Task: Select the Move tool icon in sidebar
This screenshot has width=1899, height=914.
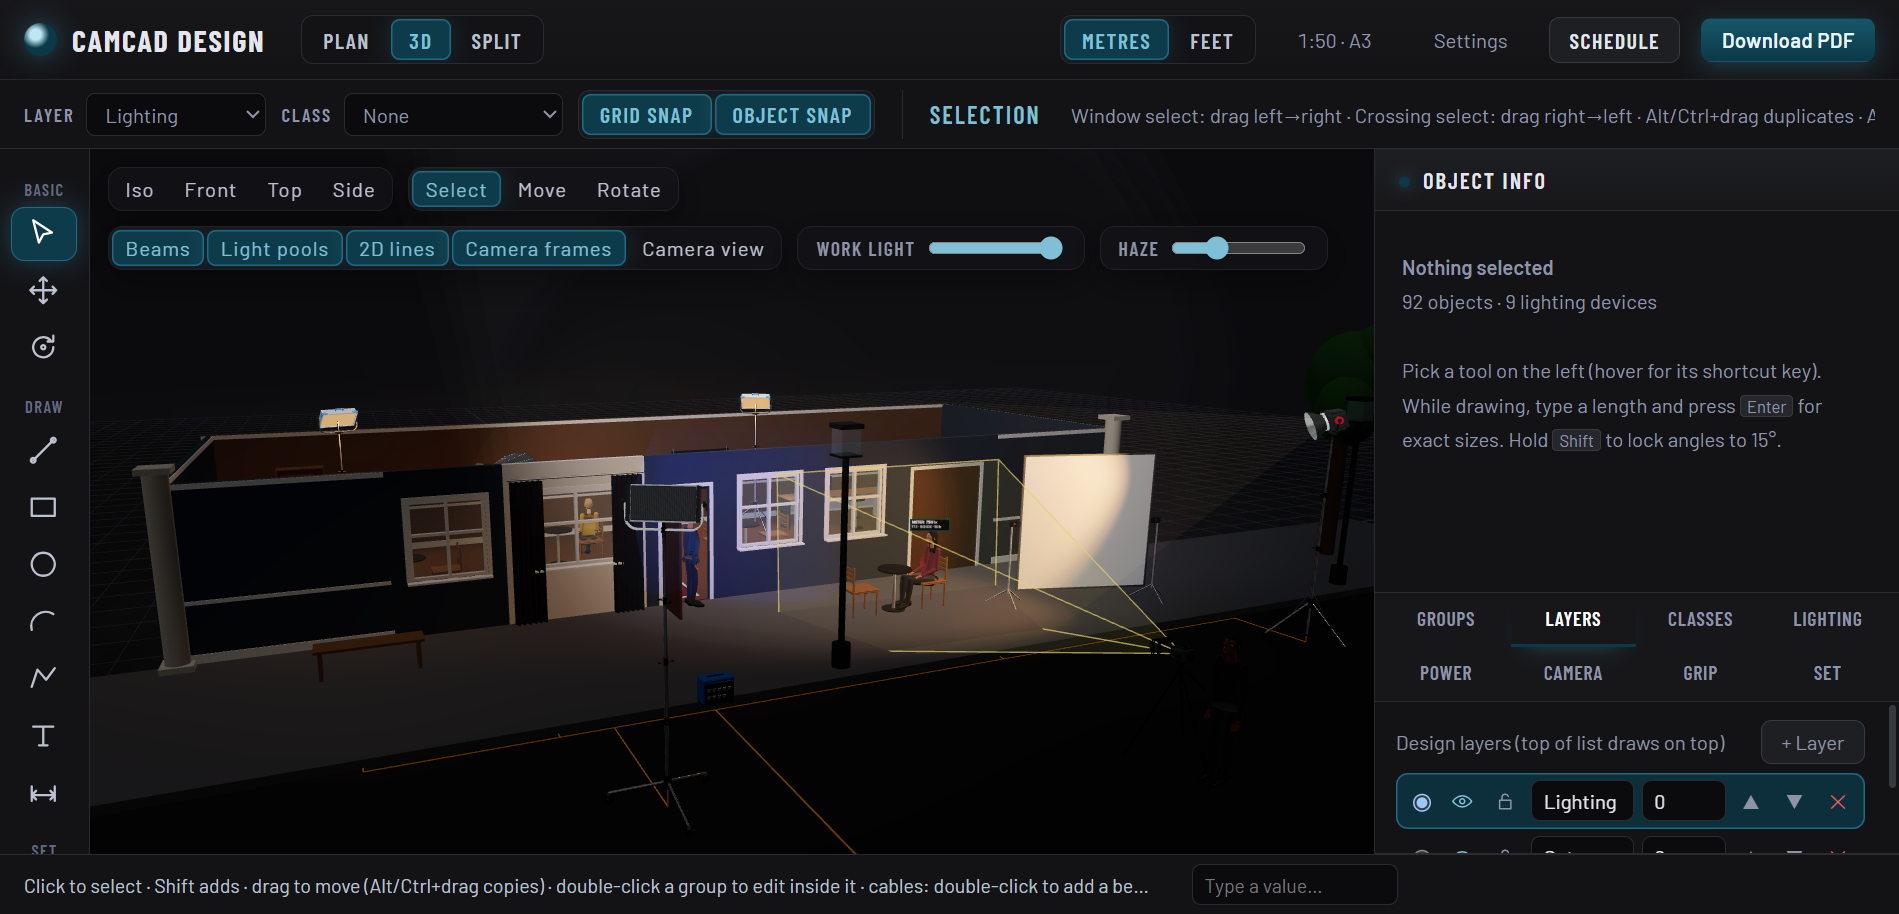Action: 43,291
